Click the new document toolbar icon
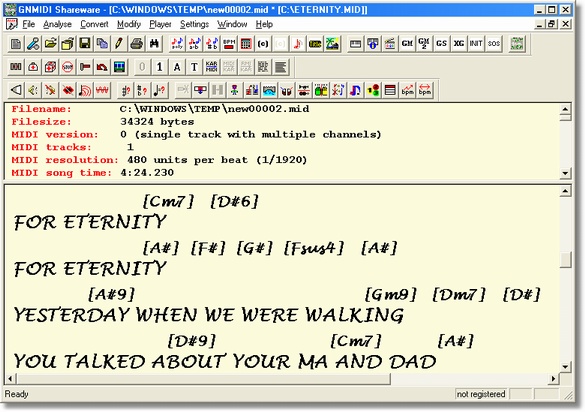Image resolution: width=585 pixels, height=412 pixels. coord(16,44)
